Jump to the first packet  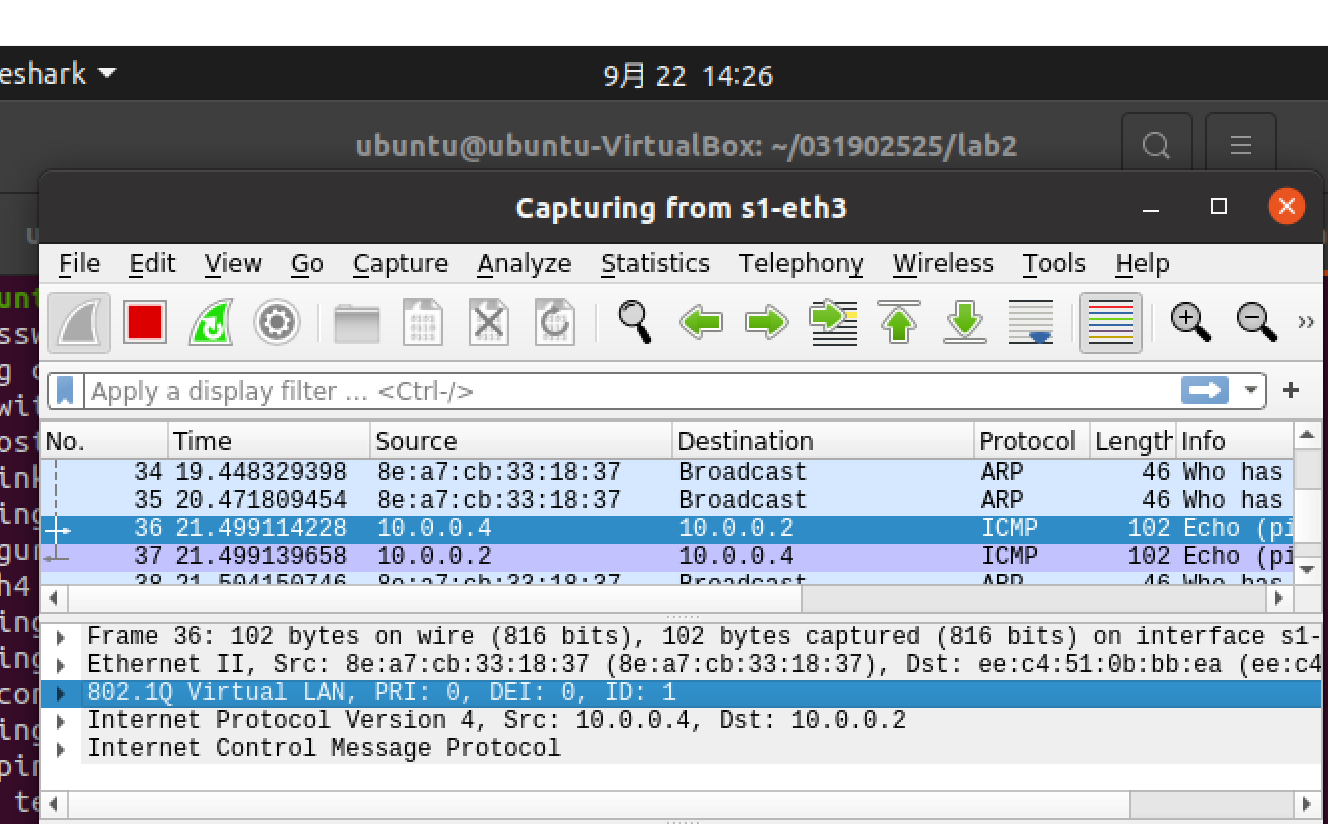[x=899, y=323]
